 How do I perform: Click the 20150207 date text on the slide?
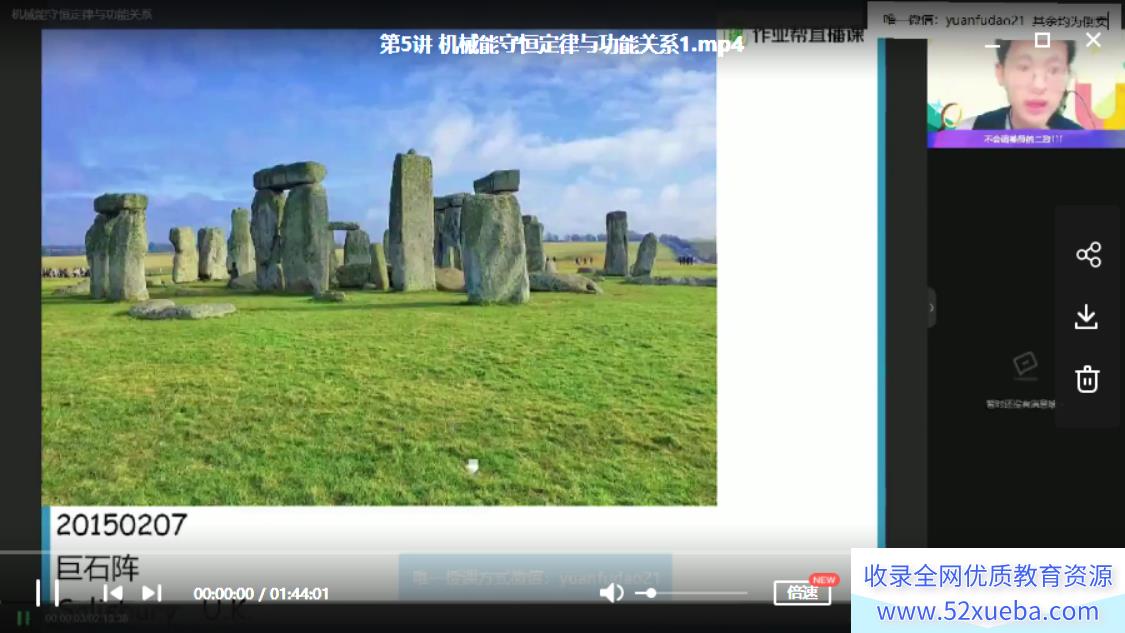(121, 525)
